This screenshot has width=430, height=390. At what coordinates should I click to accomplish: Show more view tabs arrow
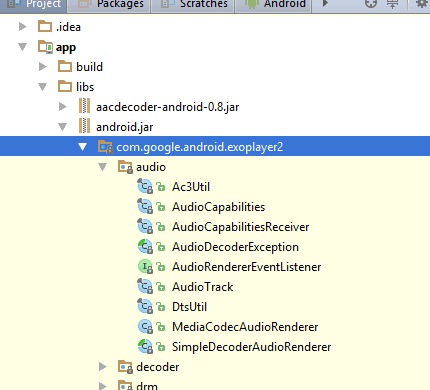(326, 3)
